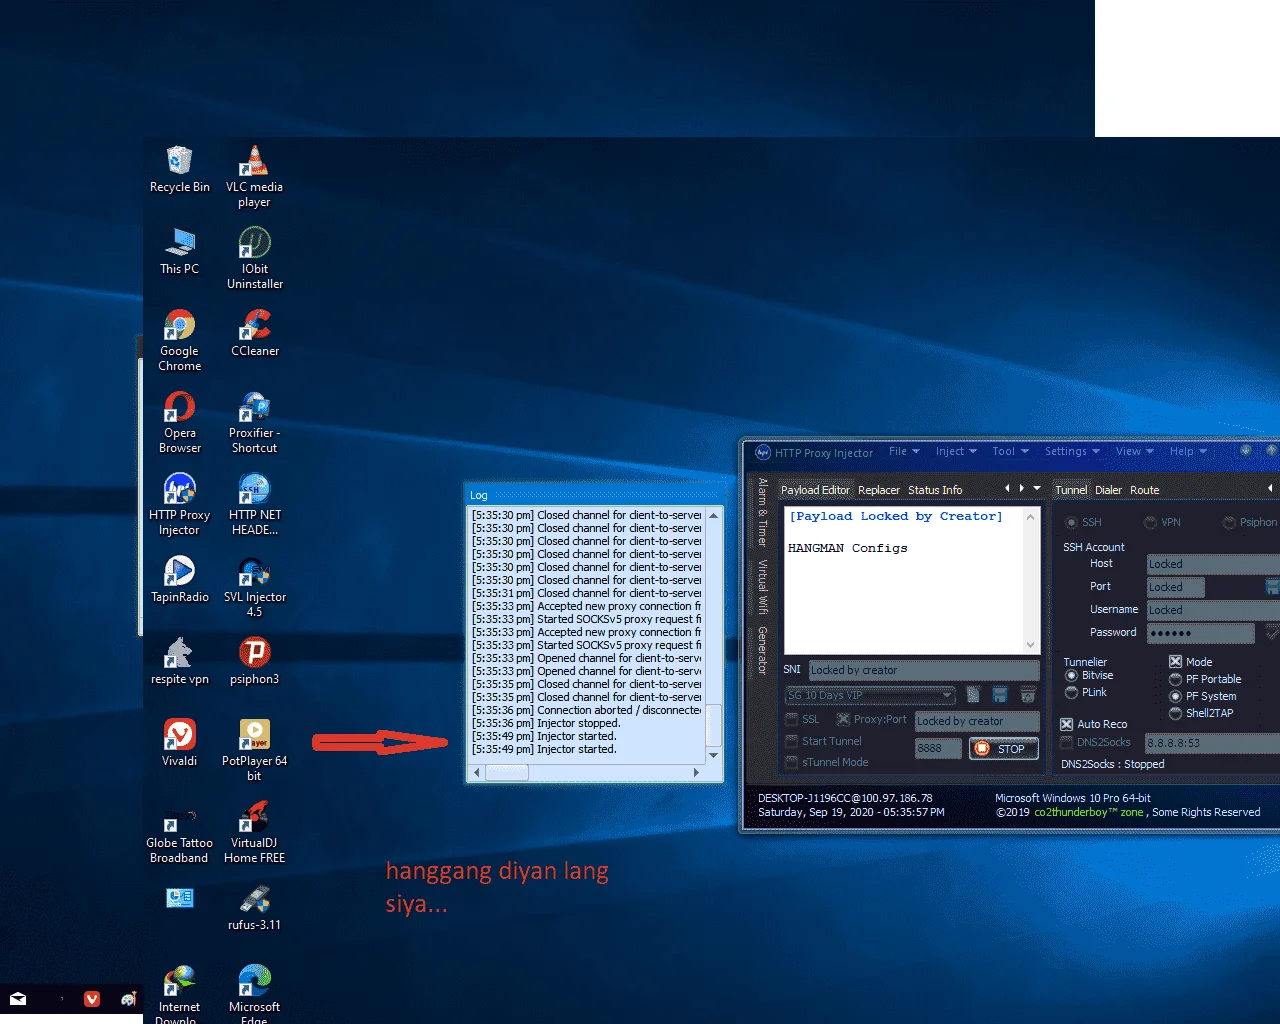Select the Proxifier shortcut icon

(254, 422)
